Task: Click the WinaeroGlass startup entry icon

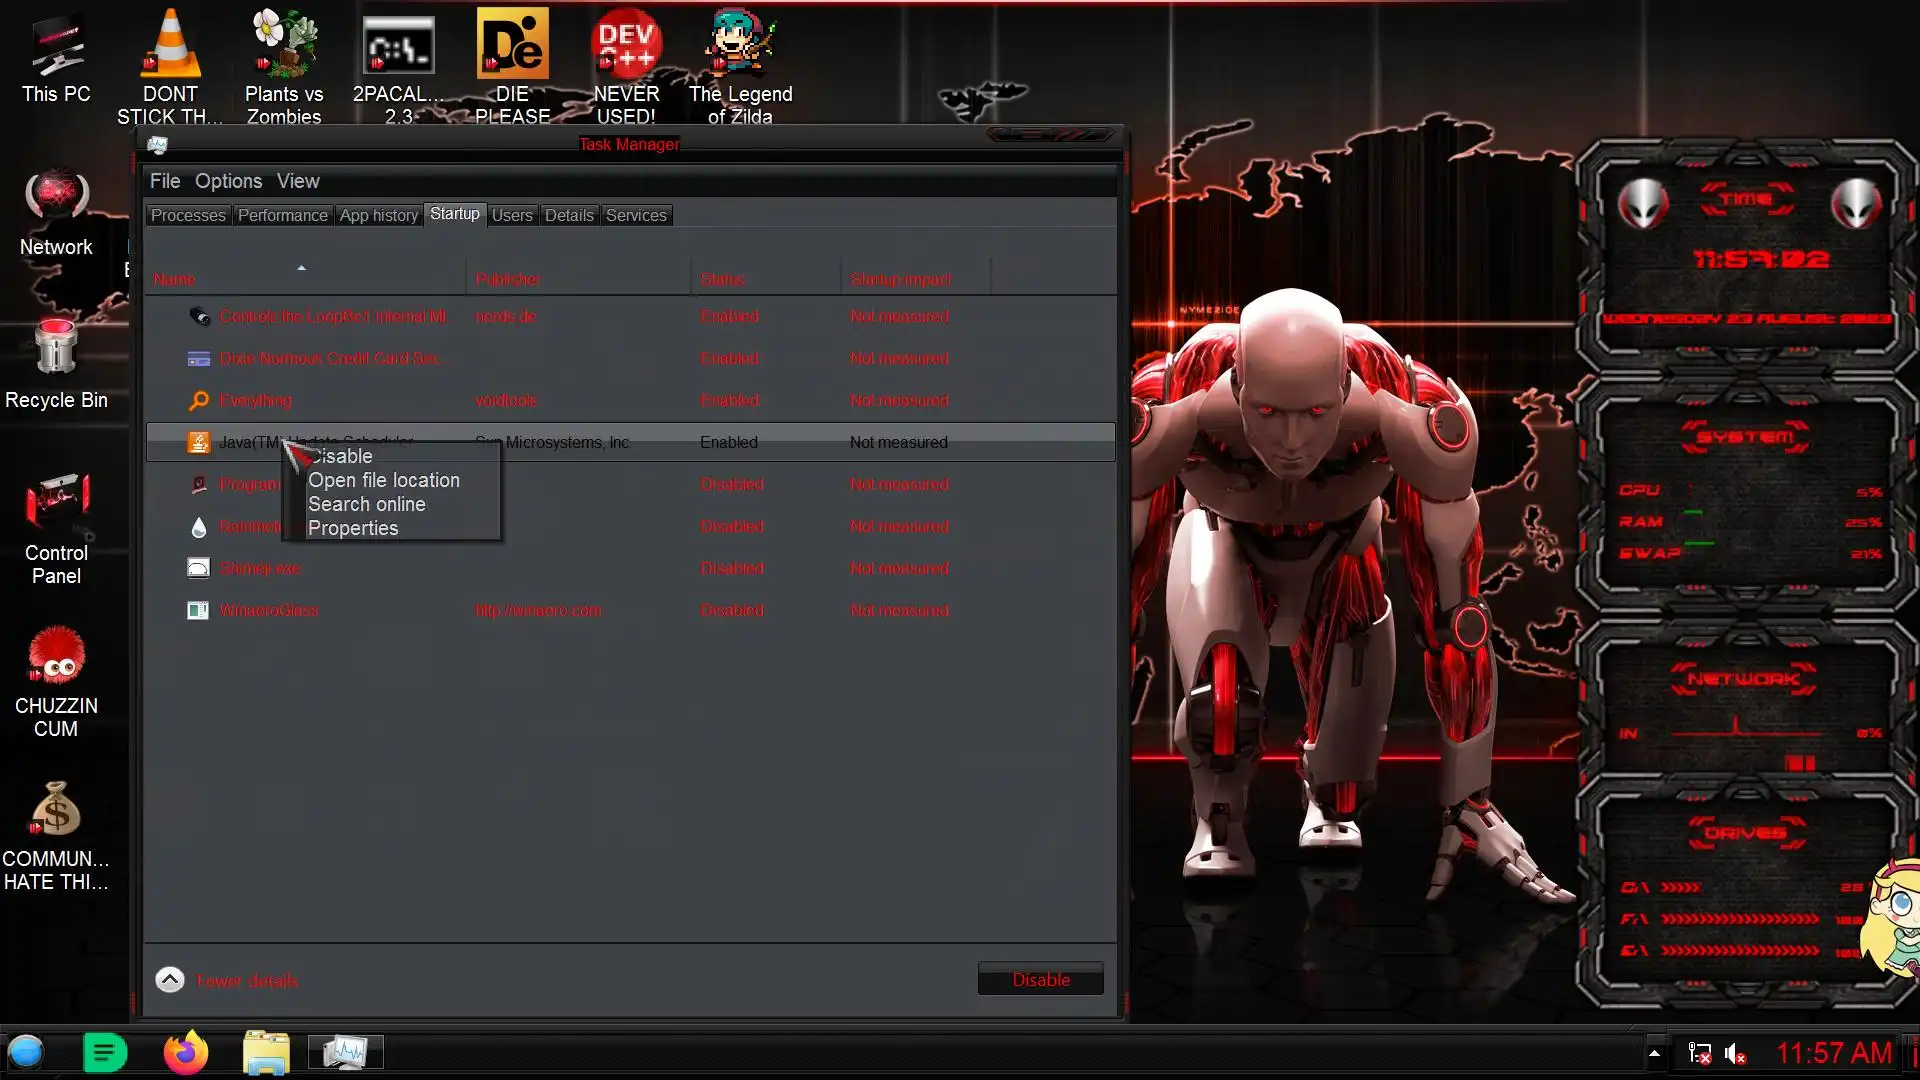Action: pos(198,610)
